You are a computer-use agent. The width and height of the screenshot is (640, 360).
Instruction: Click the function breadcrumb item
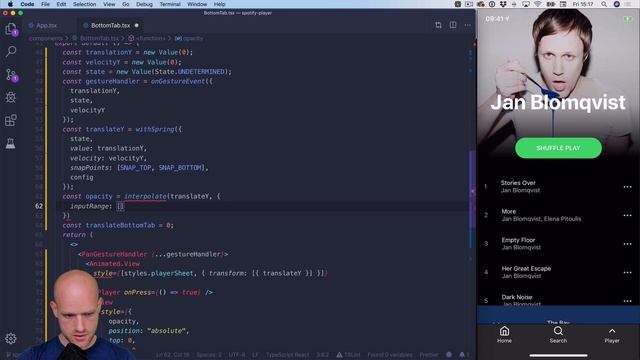pos(147,38)
